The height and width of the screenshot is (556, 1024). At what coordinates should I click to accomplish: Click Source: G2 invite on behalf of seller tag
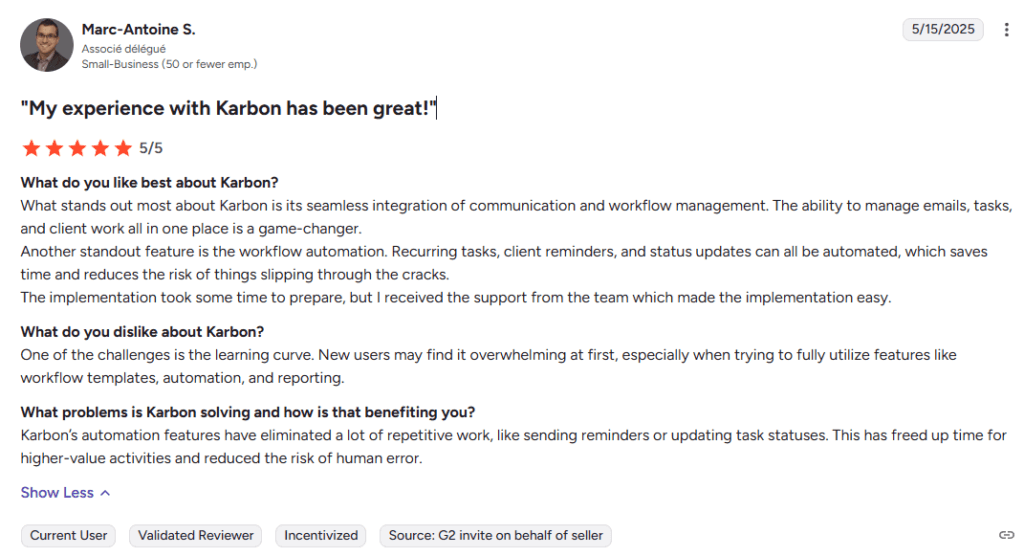click(x=496, y=535)
